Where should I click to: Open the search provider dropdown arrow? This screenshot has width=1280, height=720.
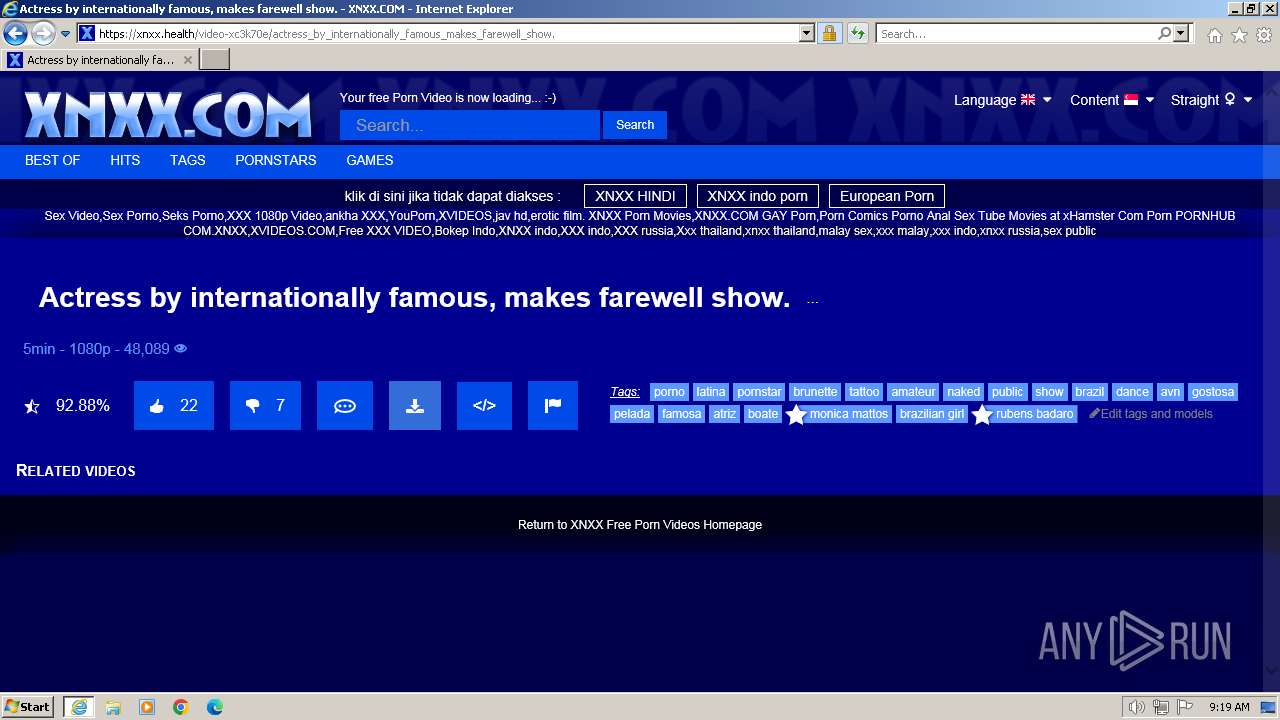click(1182, 33)
